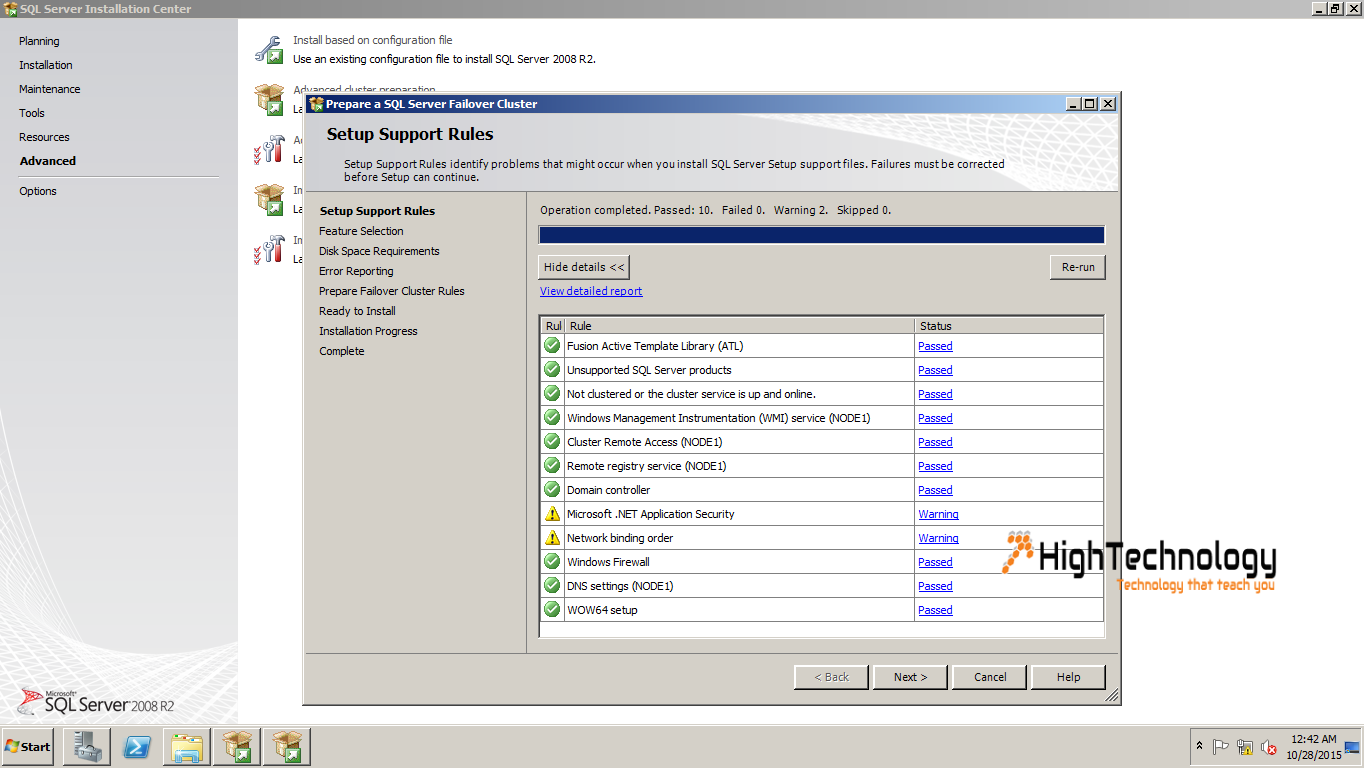
Task: Open Windows Explorer from the taskbar
Action: click(187, 747)
